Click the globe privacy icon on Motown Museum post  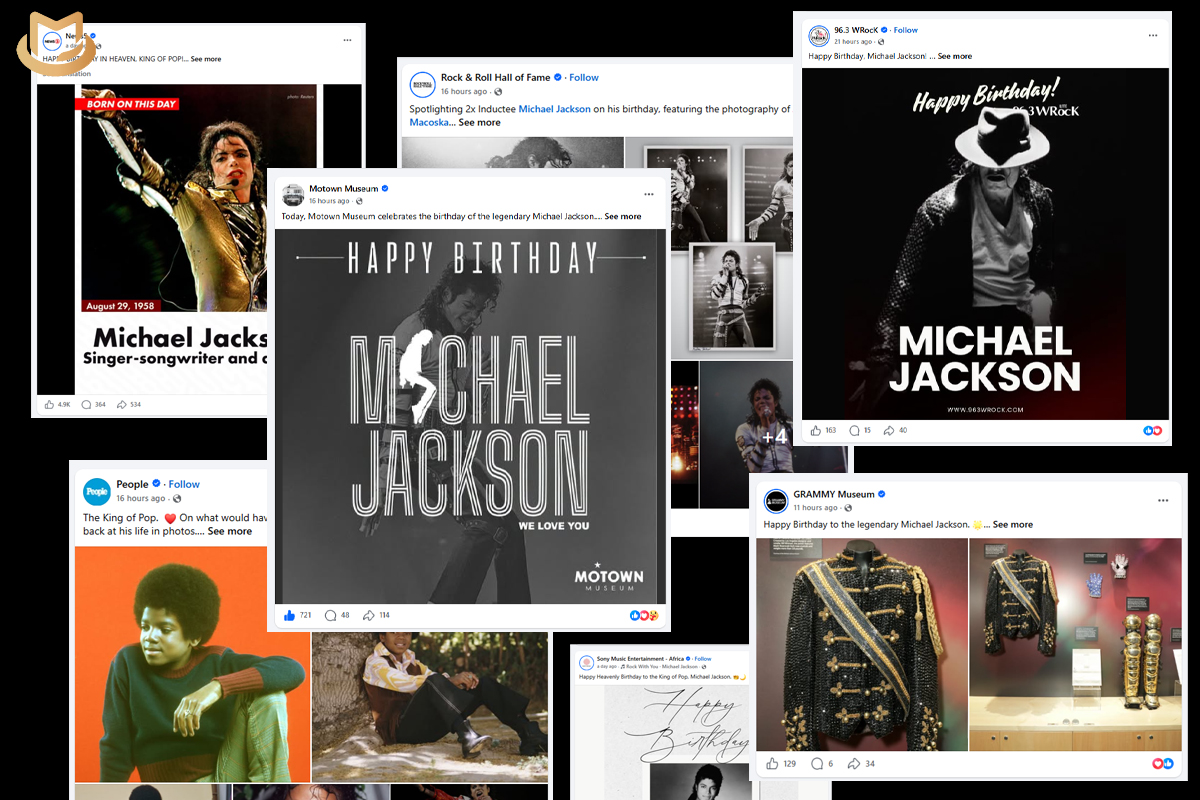coord(359,202)
